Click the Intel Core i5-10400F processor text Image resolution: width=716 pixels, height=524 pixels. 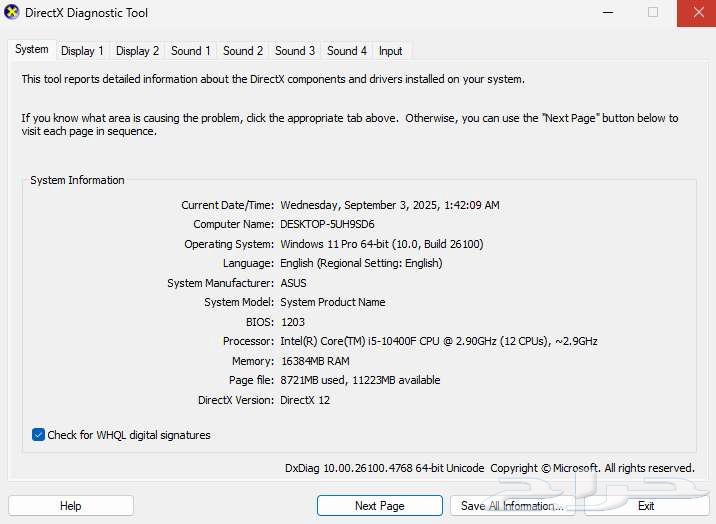coord(438,341)
